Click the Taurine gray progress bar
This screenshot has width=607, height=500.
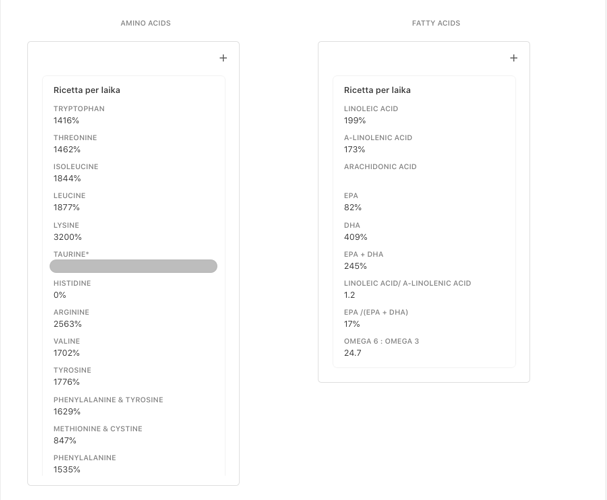click(133, 266)
